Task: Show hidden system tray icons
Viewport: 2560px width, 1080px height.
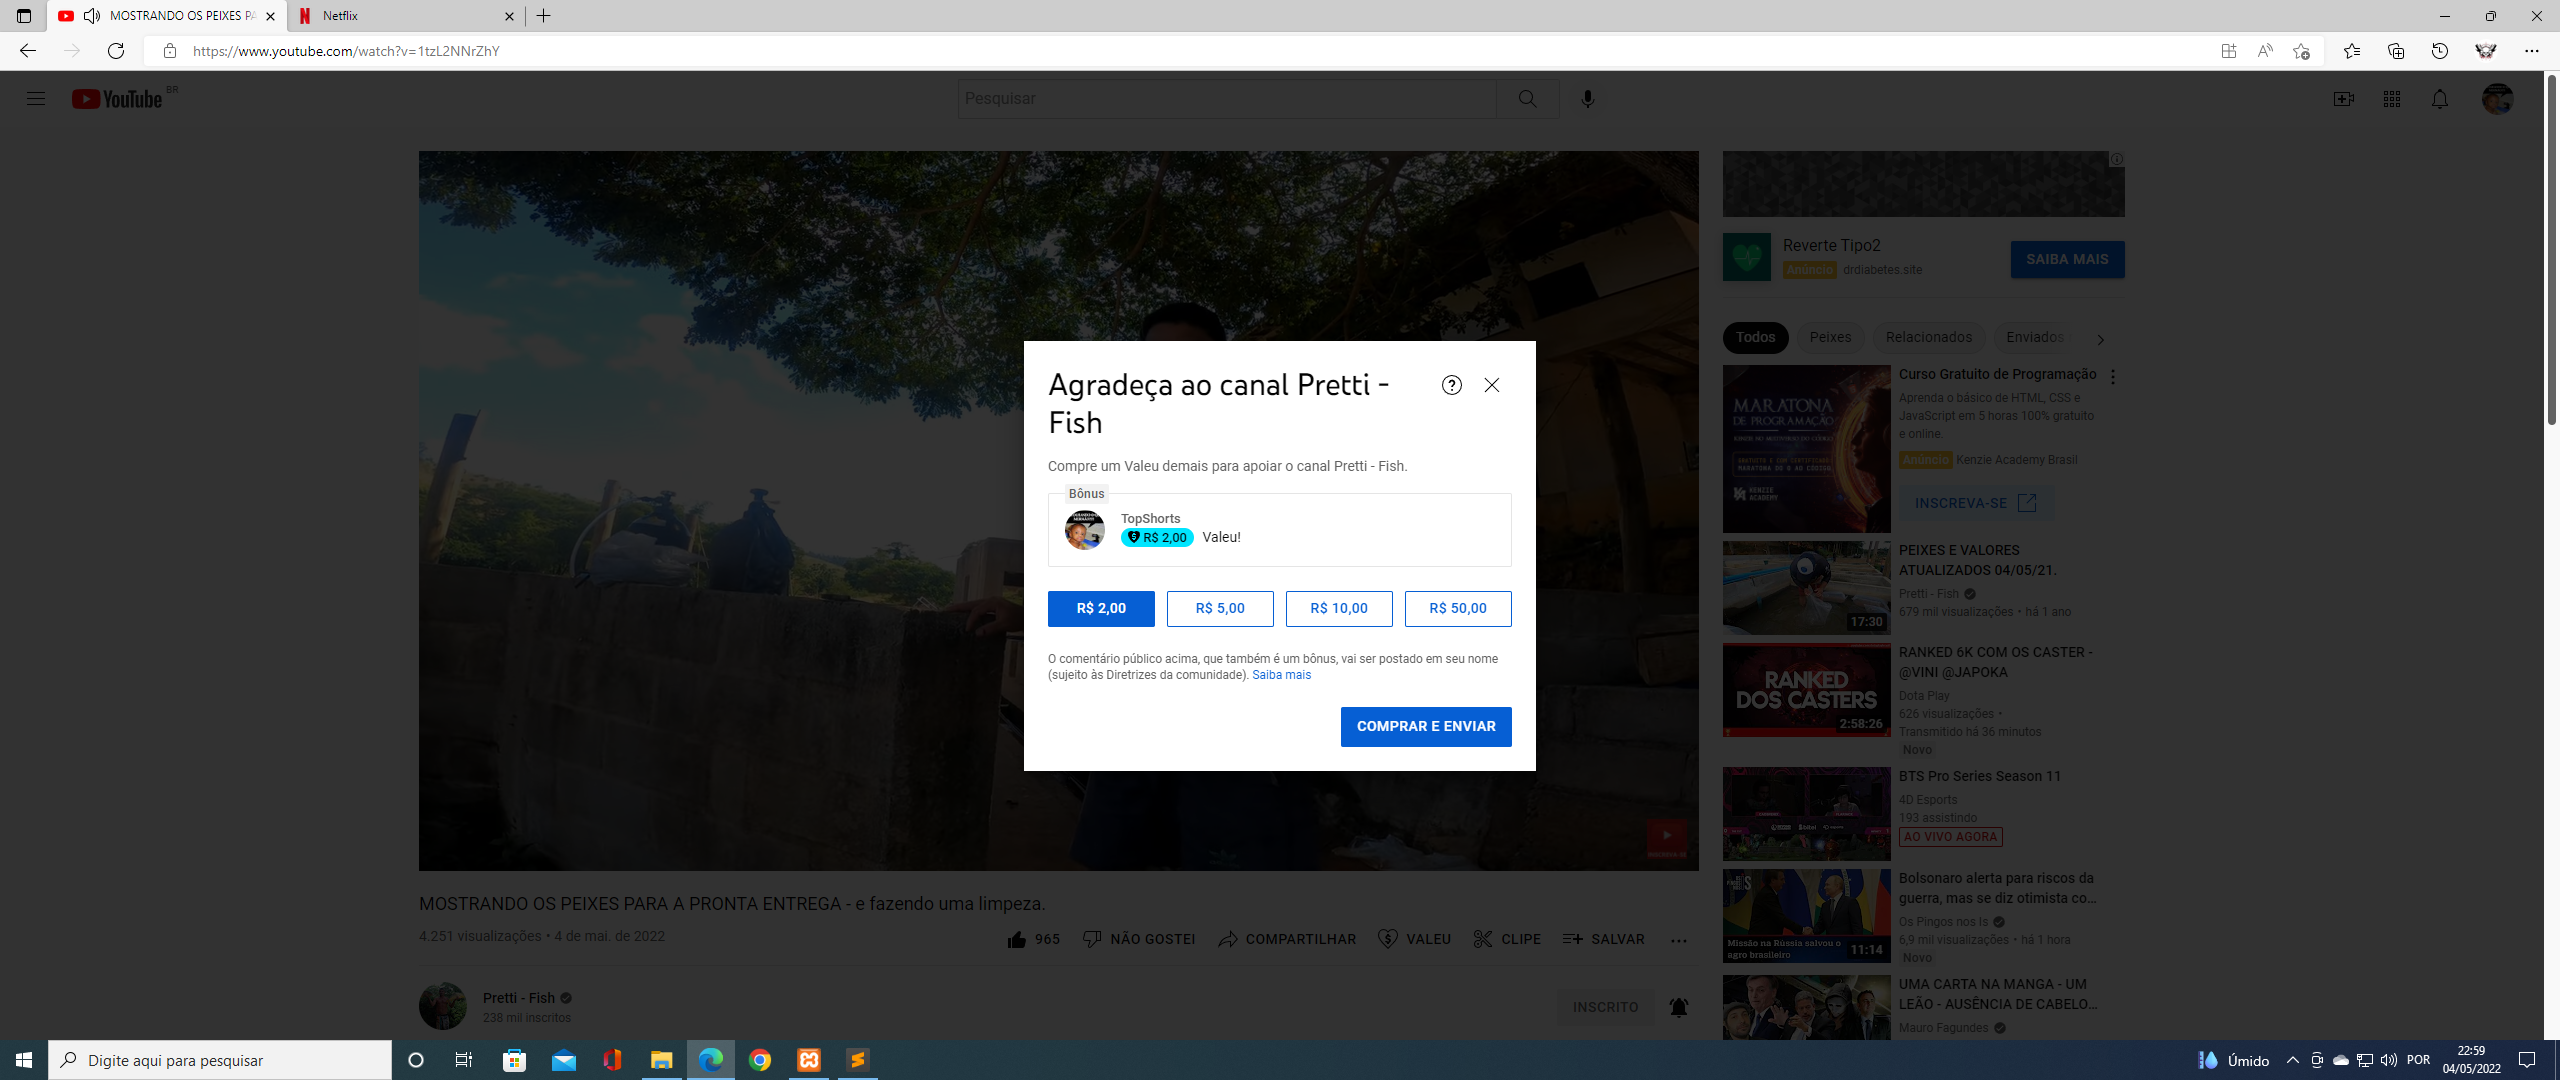Action: pos(2292,1060)
